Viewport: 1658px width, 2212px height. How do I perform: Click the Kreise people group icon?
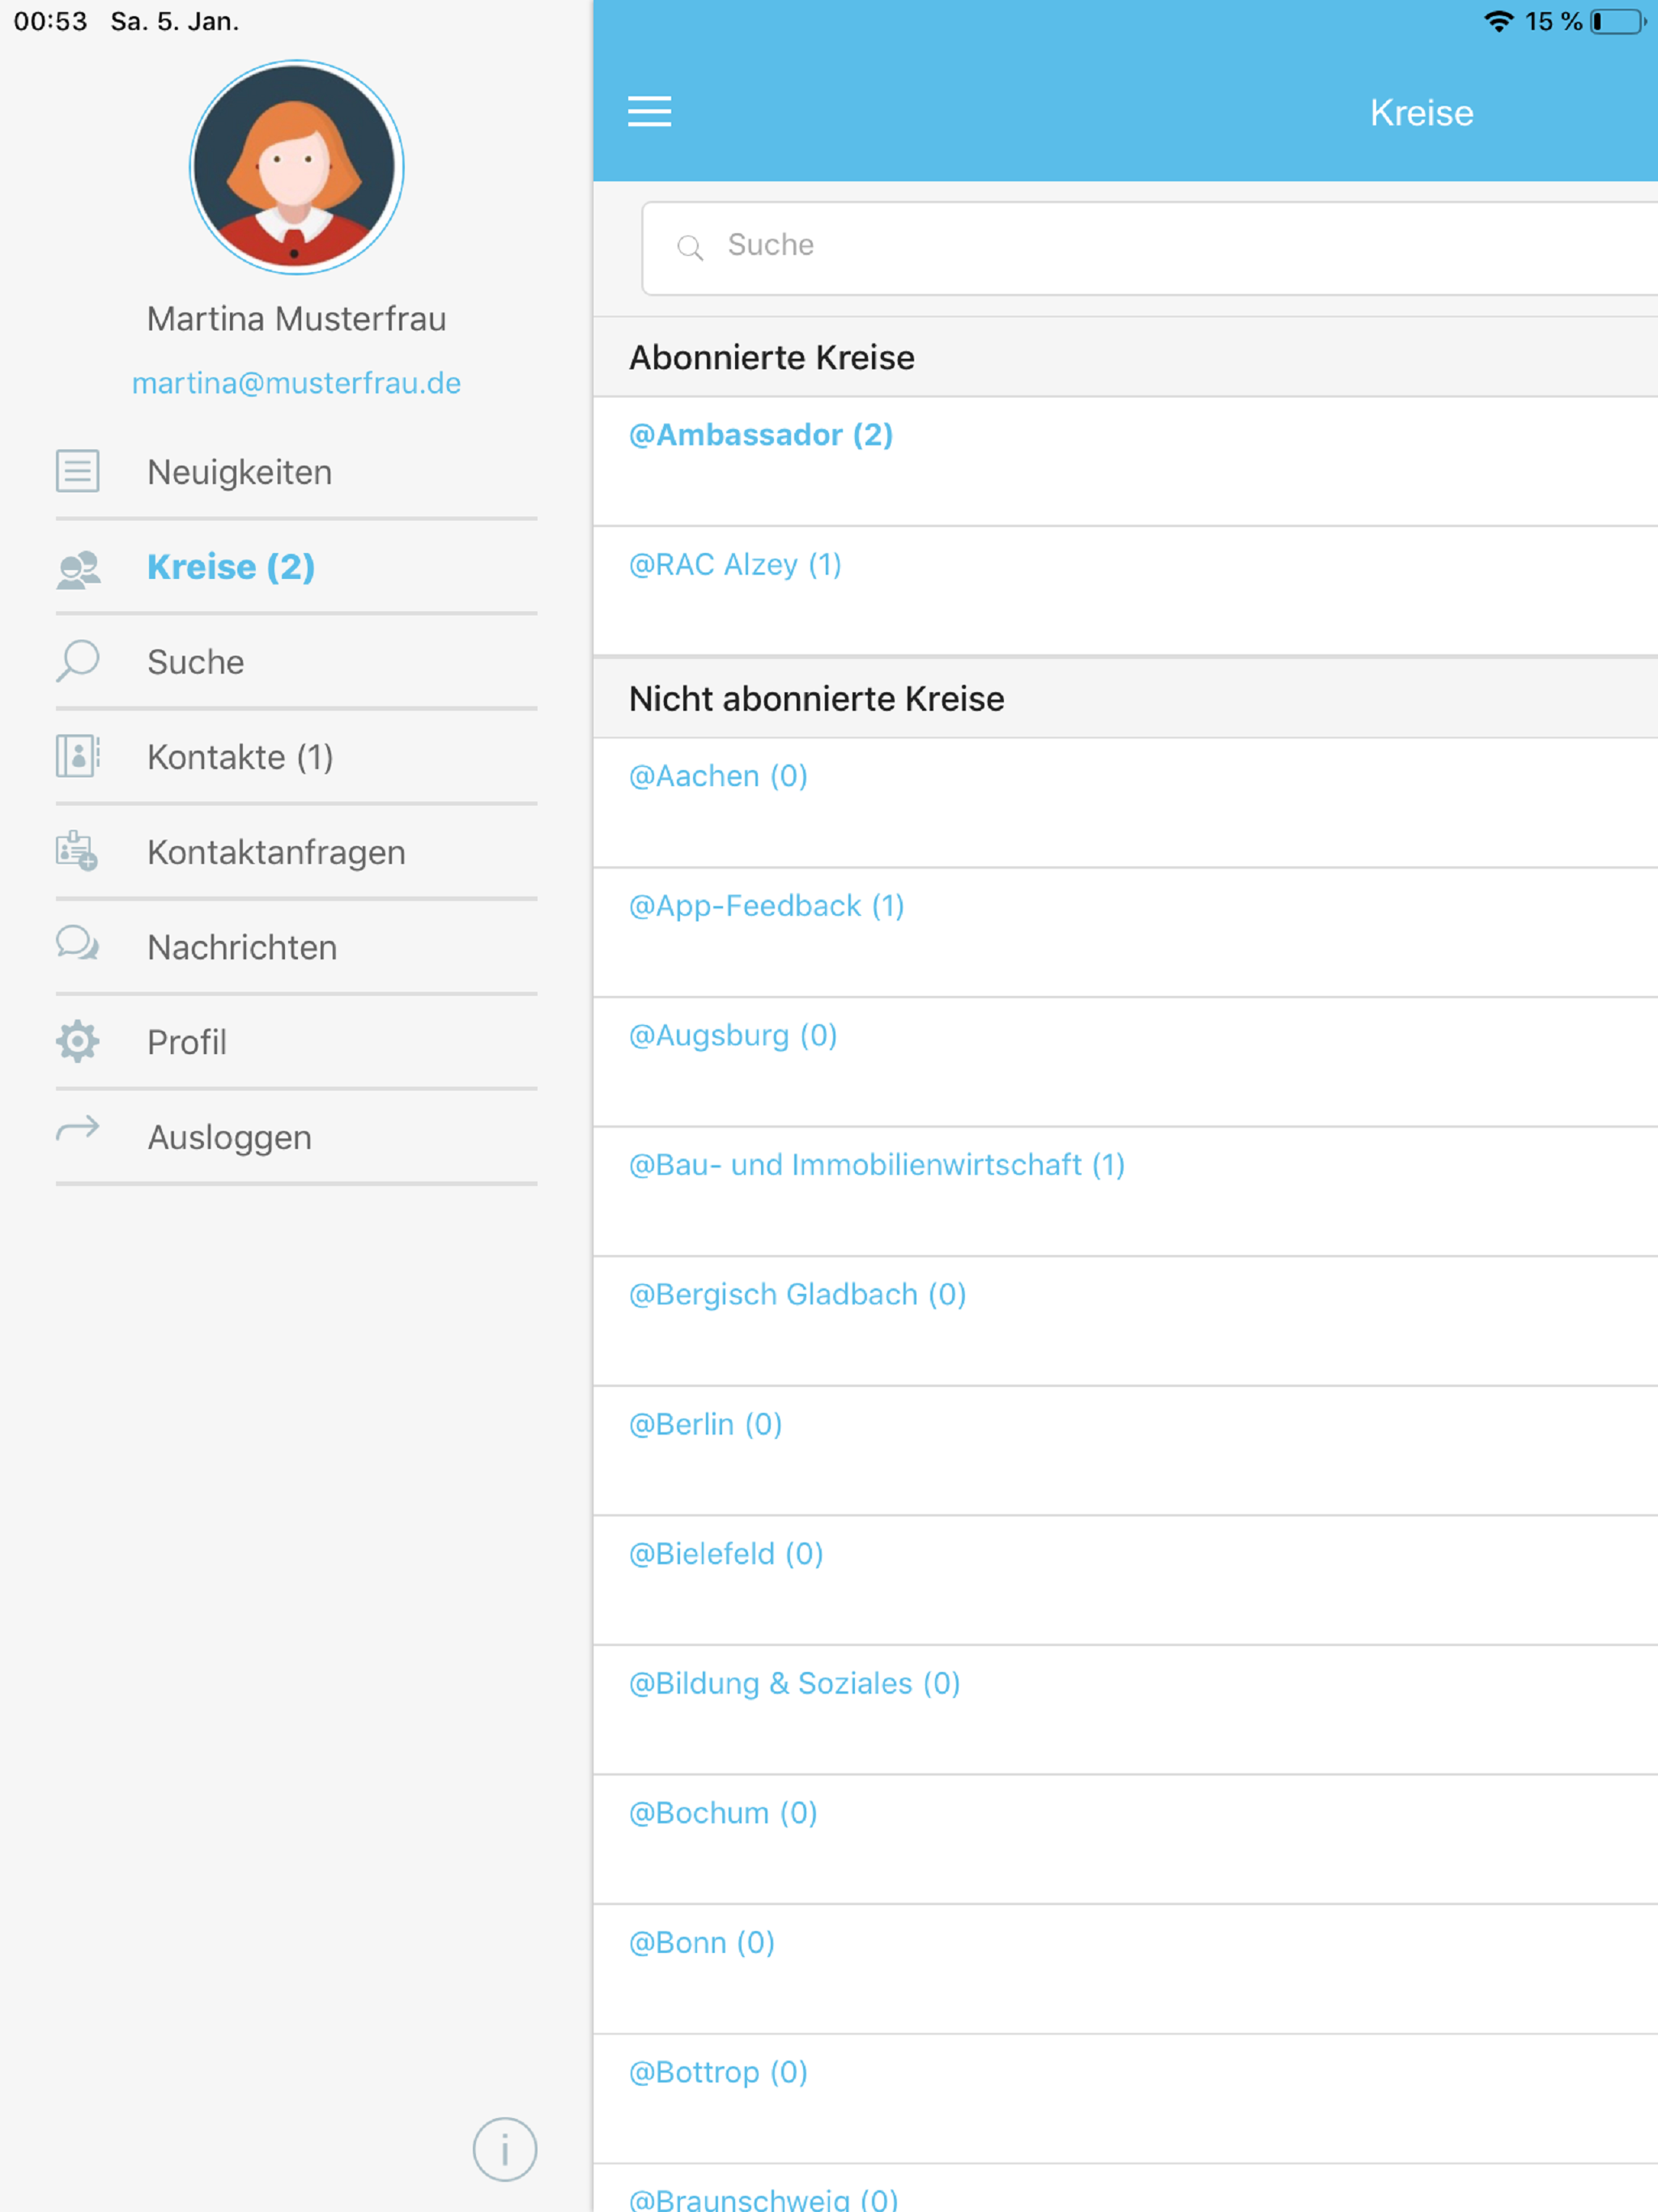[78, 568]
